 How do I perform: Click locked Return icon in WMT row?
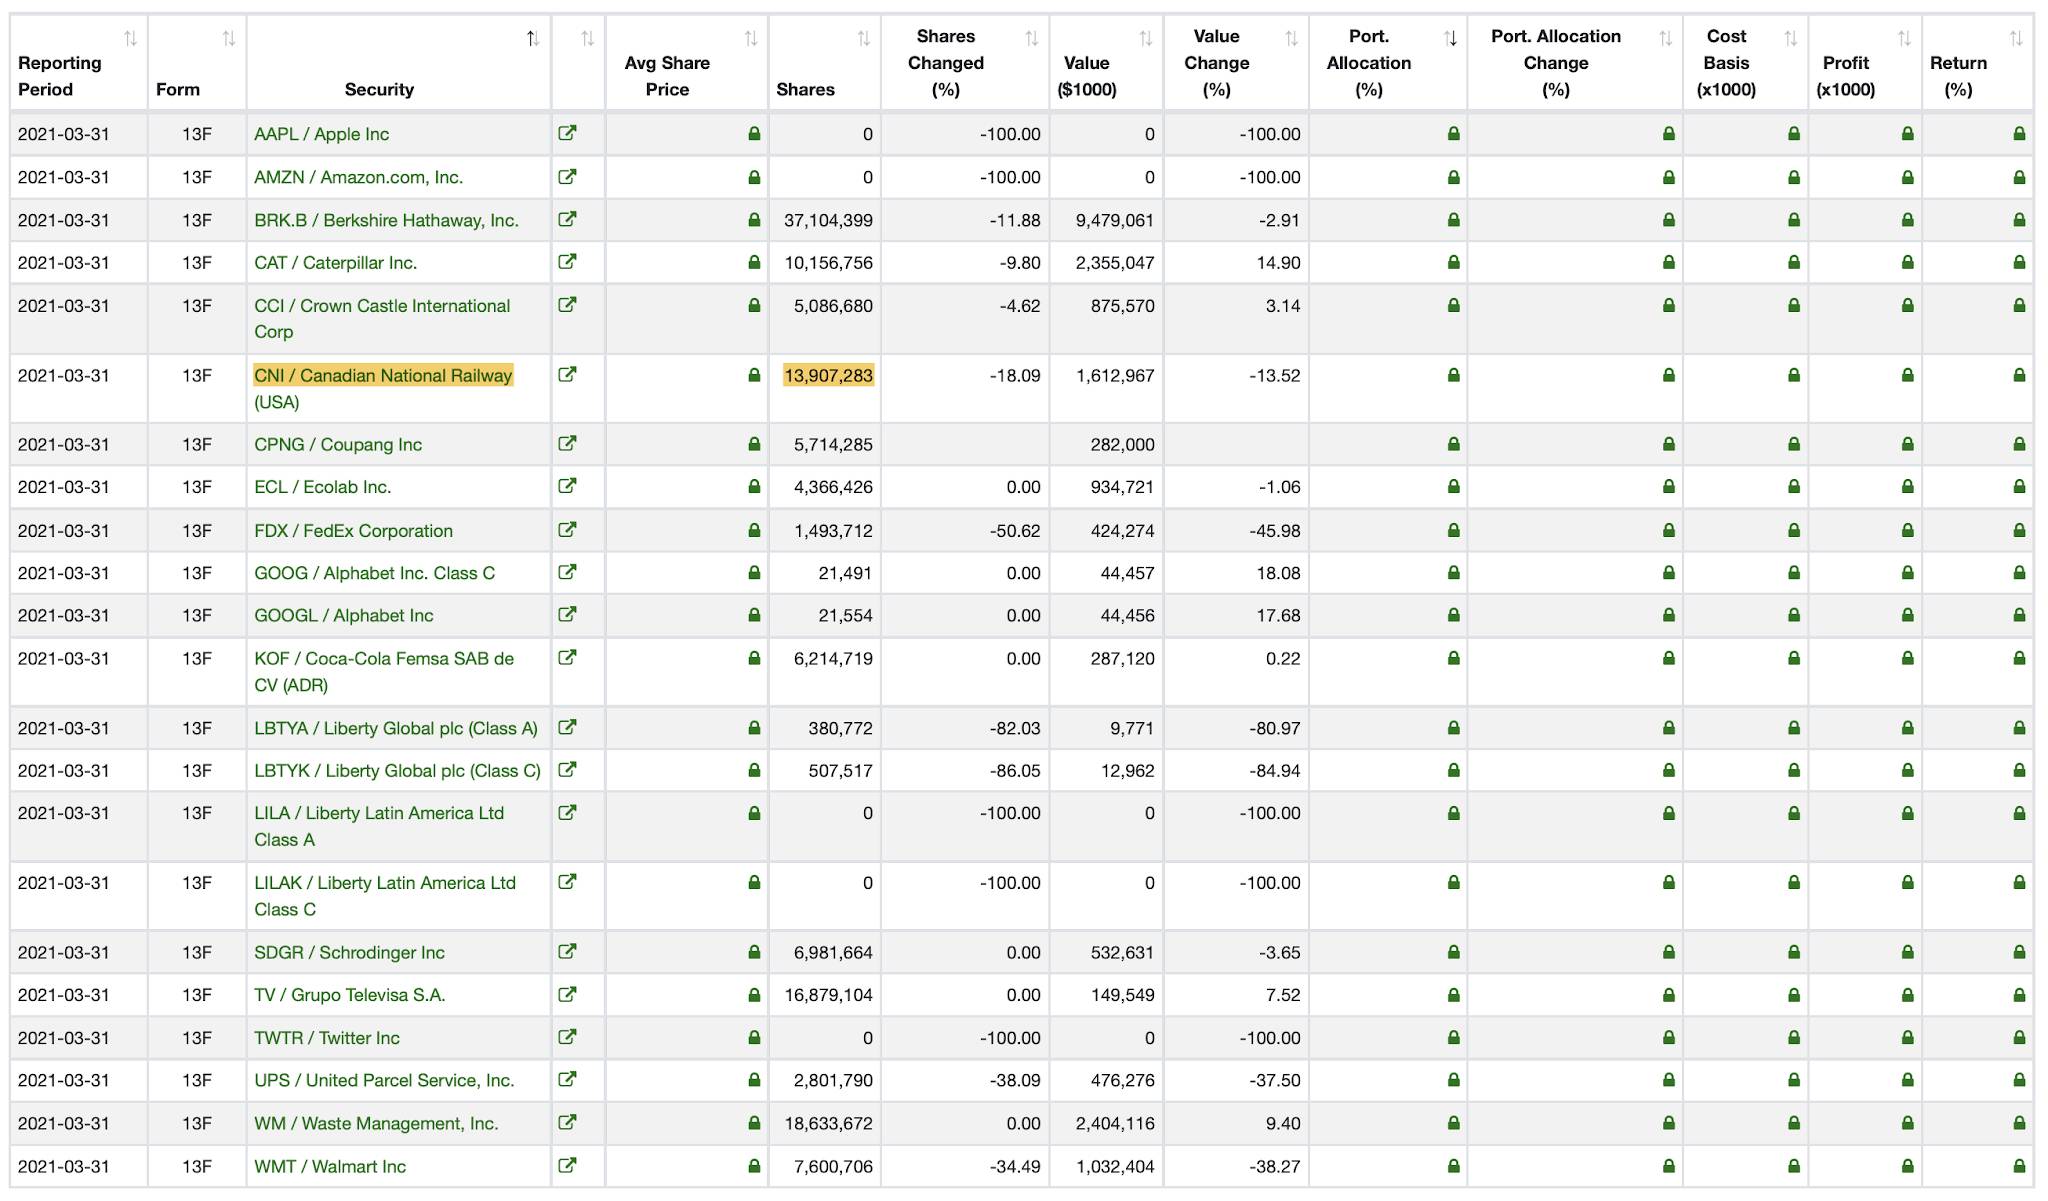(x=2019, y=1166)
